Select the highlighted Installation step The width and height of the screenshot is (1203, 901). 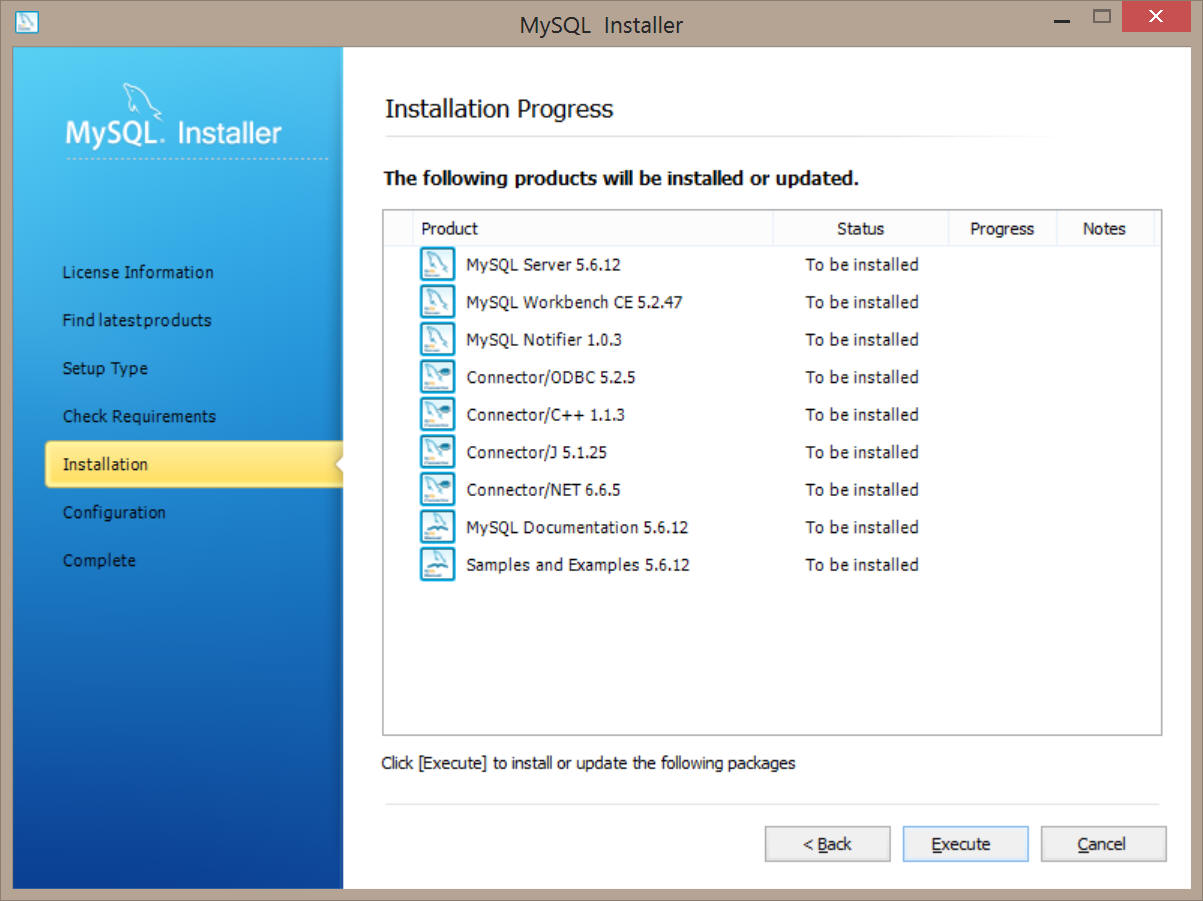point(193,464)
